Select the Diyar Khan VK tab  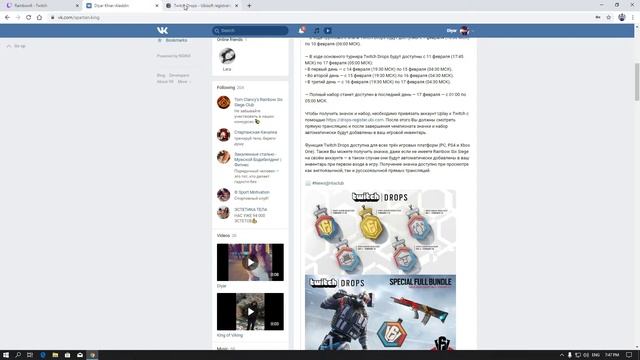point(122,6)
